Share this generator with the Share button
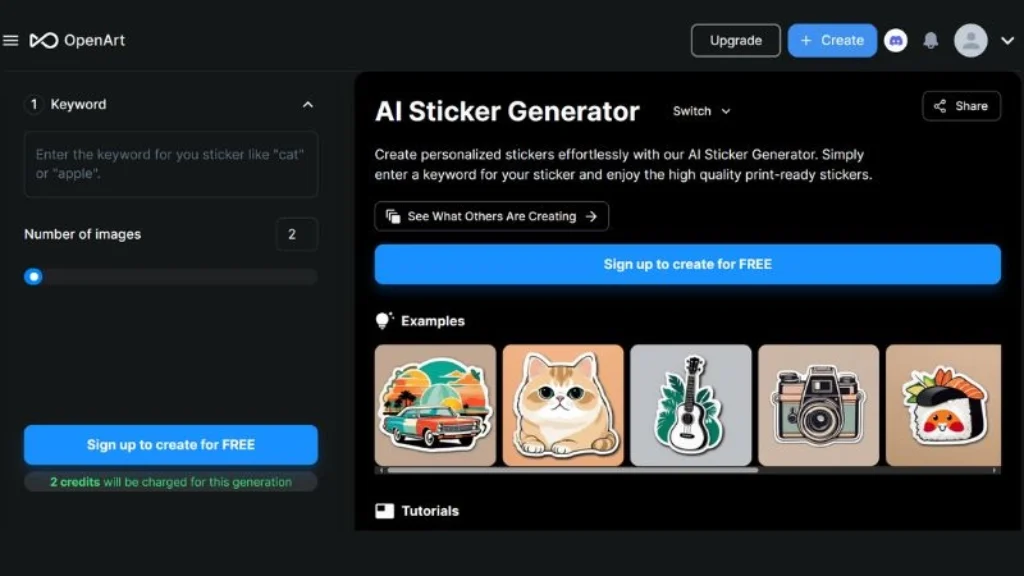This screenshot has width=1024, height=576. (961, 106)
